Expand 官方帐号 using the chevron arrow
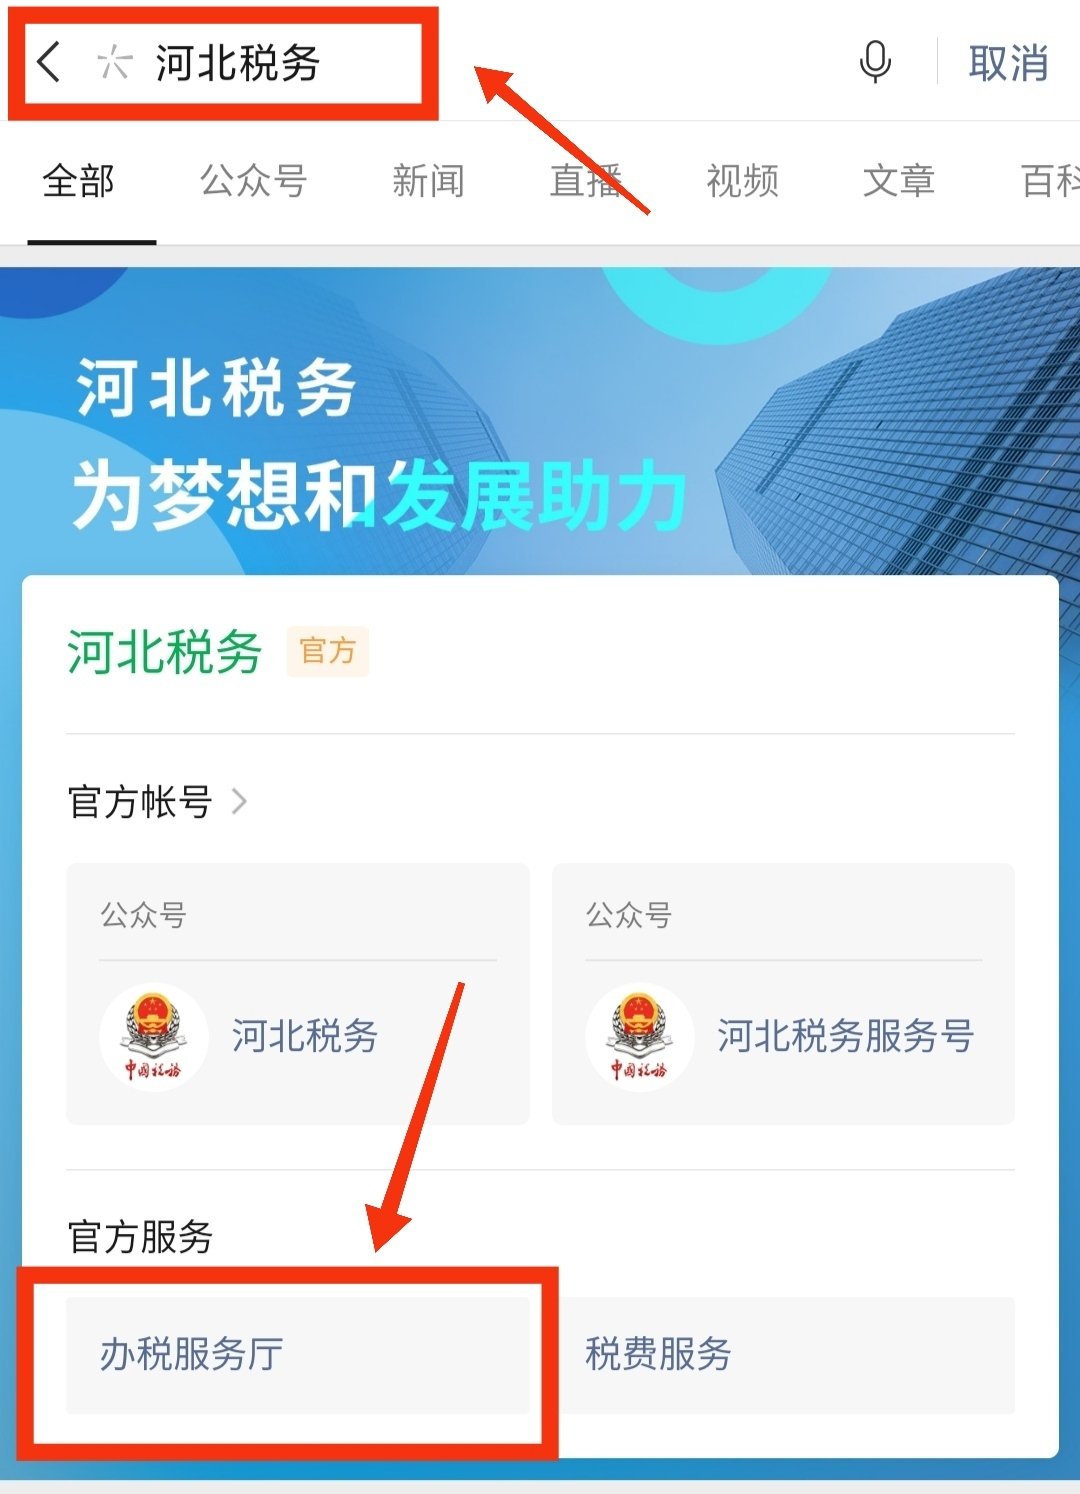 (239, 801)
